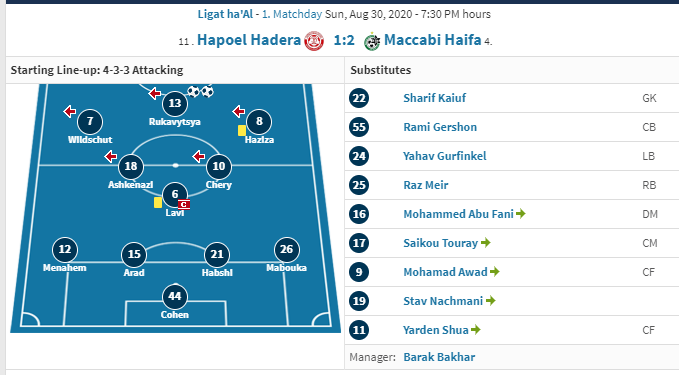
Task: Open the Hapoel Hadera team page
Action: pyautogui.click(x=249, y=40)
